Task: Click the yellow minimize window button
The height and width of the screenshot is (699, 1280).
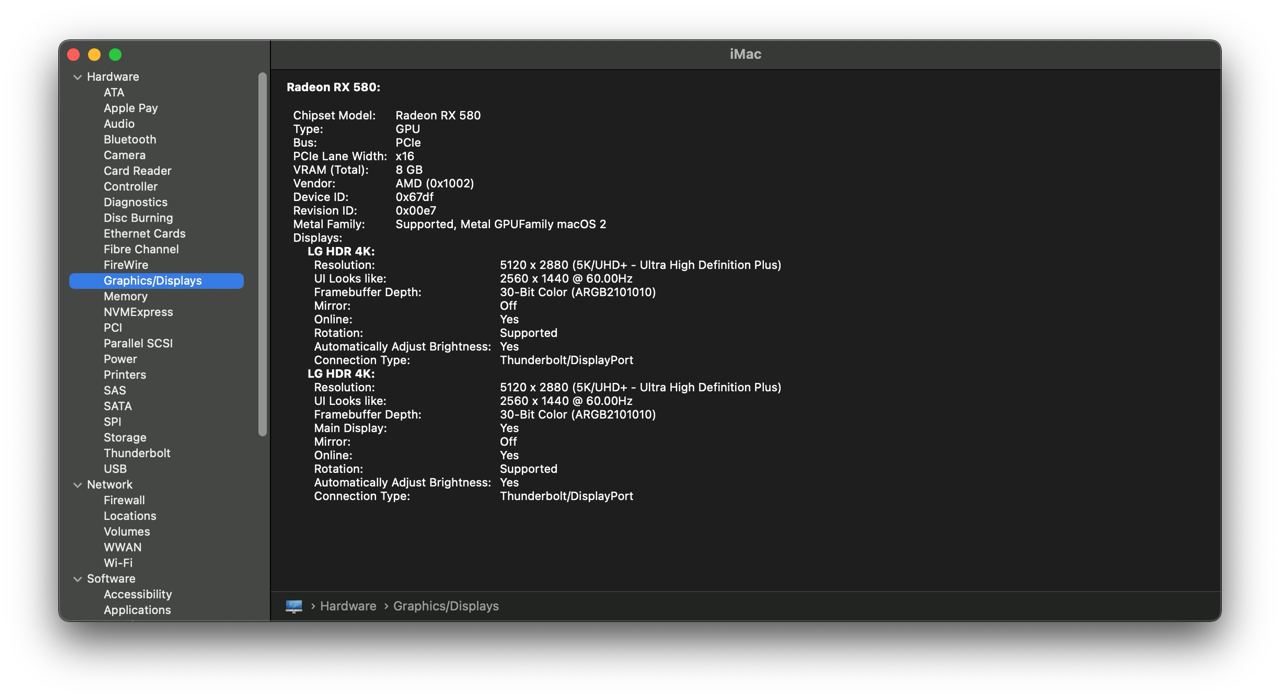Action: (94, 54)
